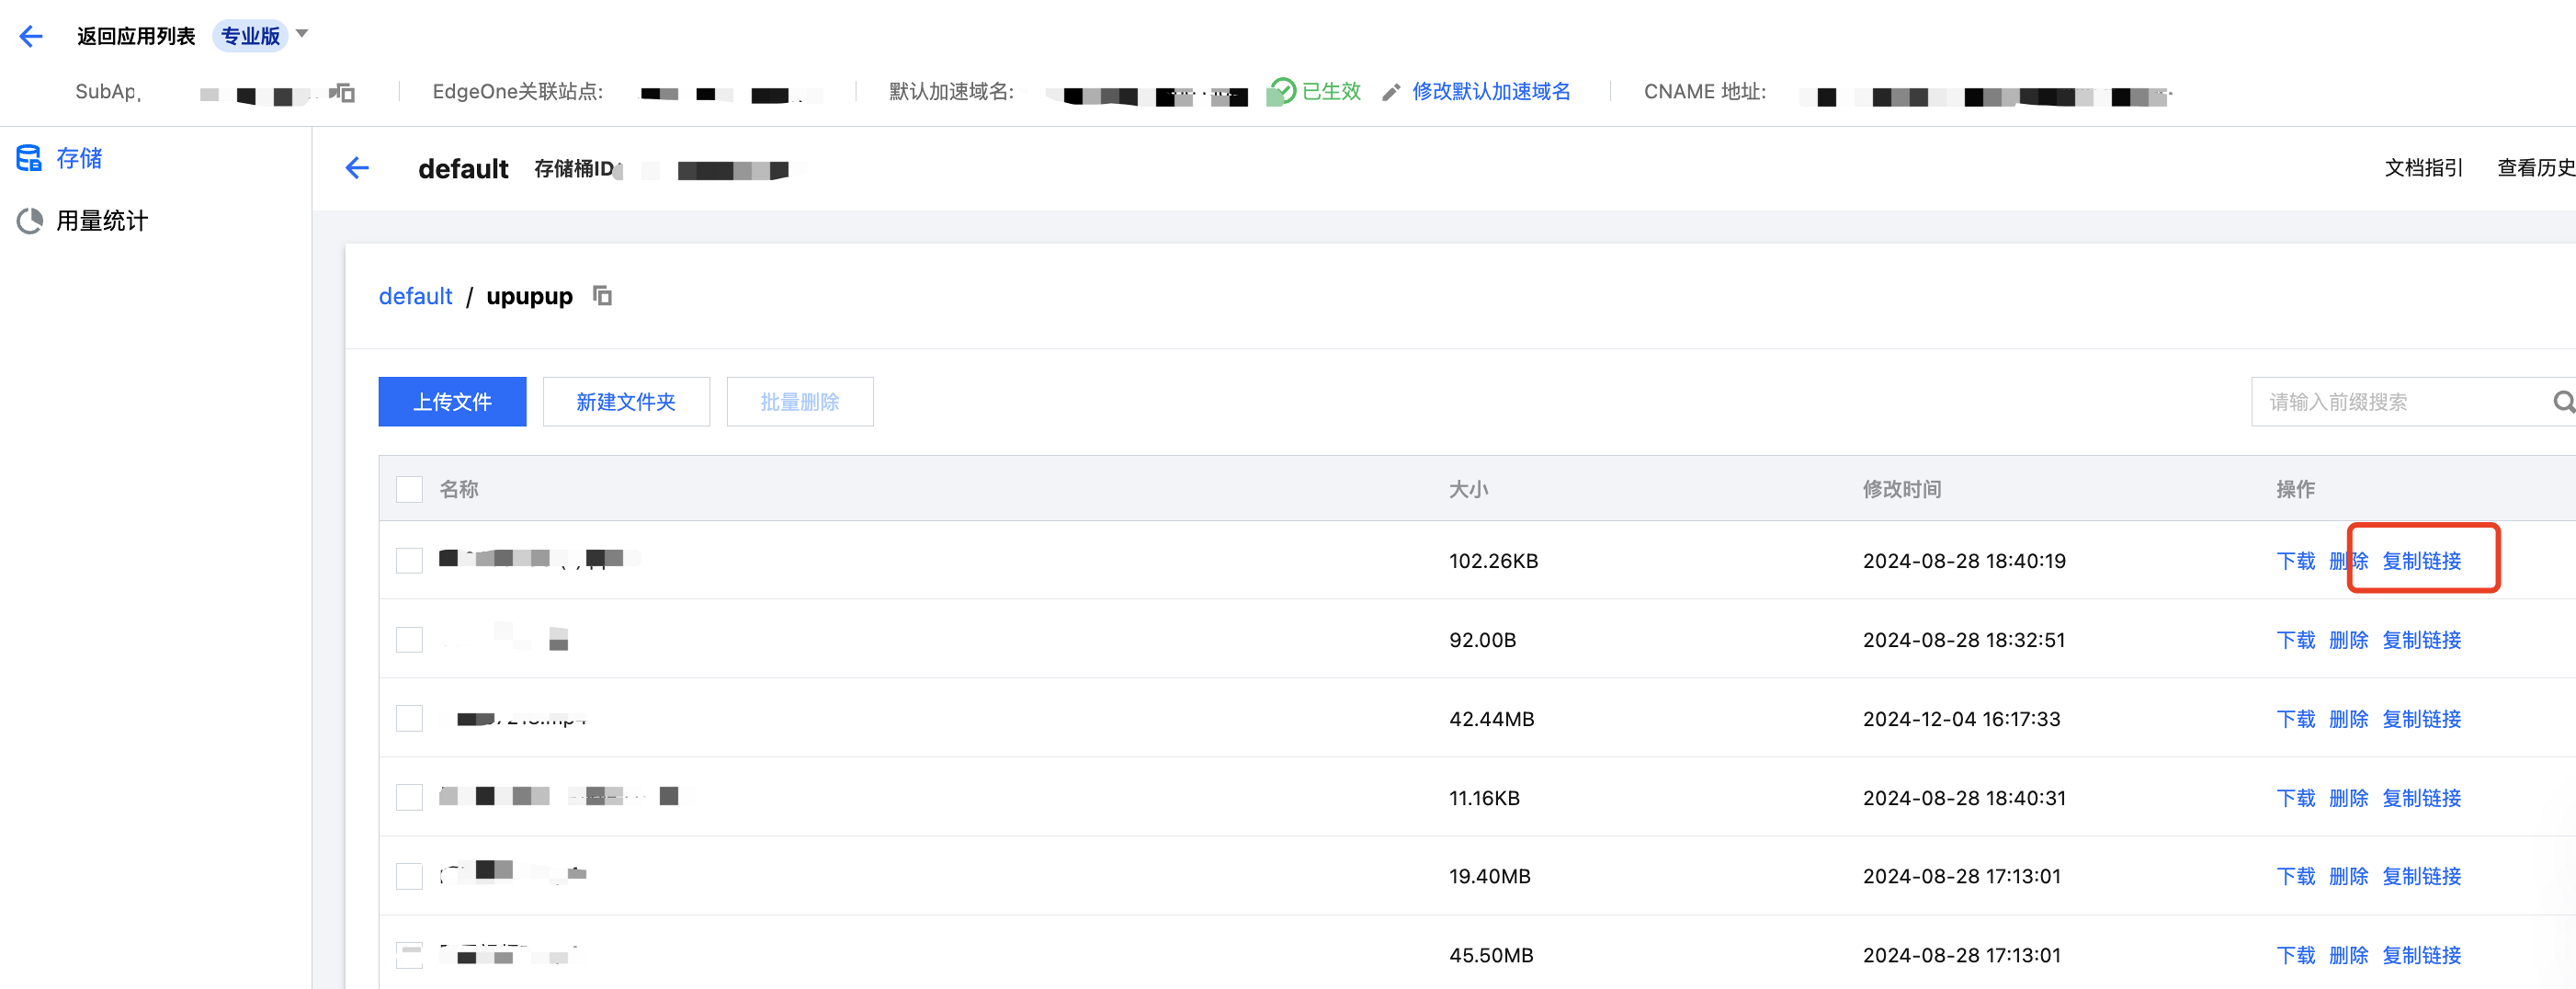The width and height of the screenshot is (2576, 989).
Task: Navigate to default breadcrumb link
Action: 415,296
